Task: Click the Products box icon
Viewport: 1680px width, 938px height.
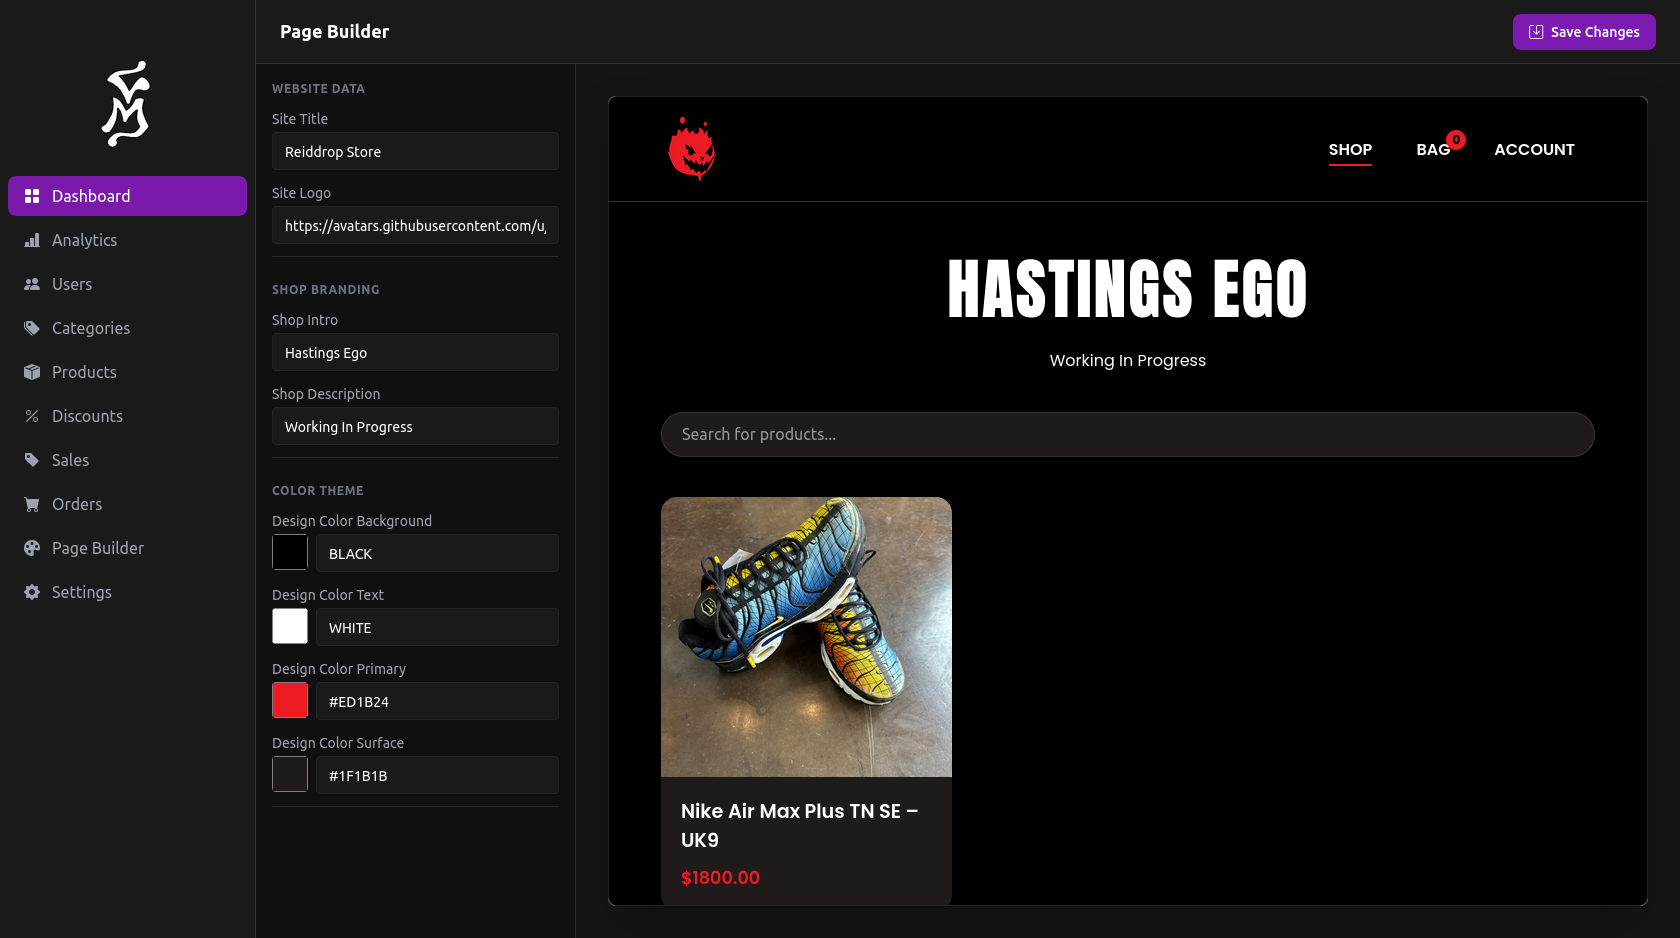Action: click(32, 372)
